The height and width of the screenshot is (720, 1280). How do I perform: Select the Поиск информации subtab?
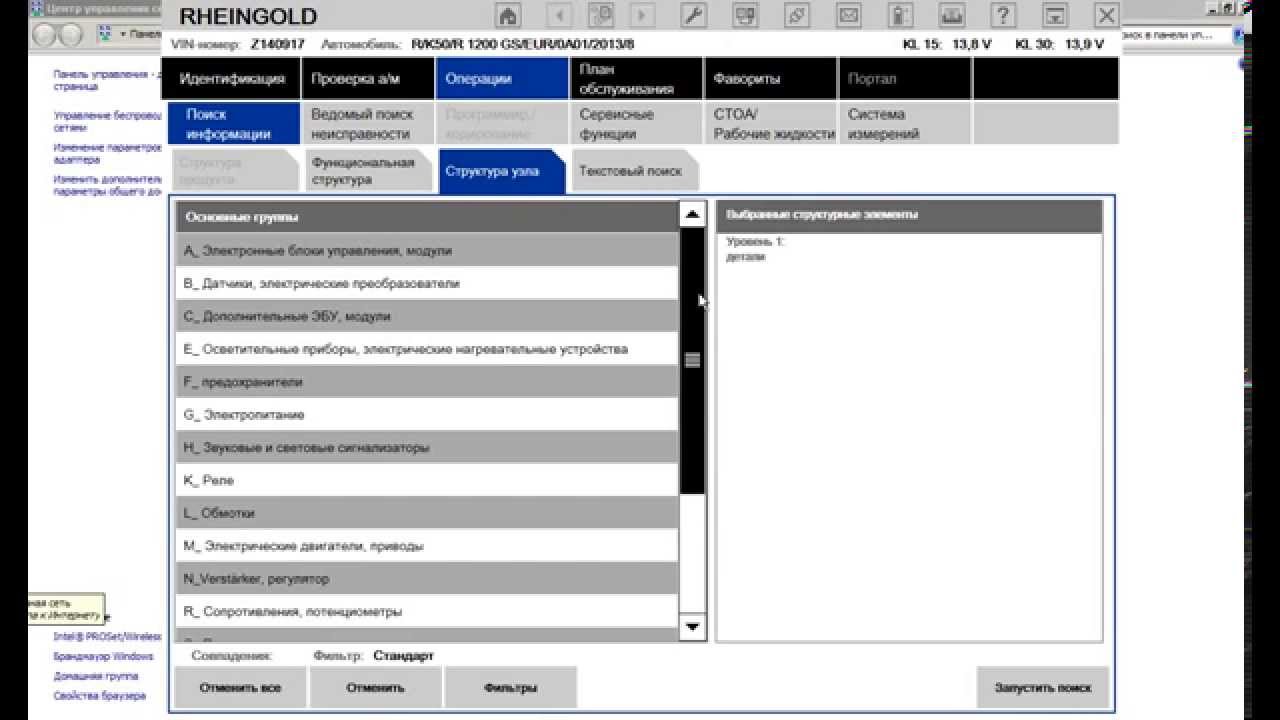click(x=233, y=124)
